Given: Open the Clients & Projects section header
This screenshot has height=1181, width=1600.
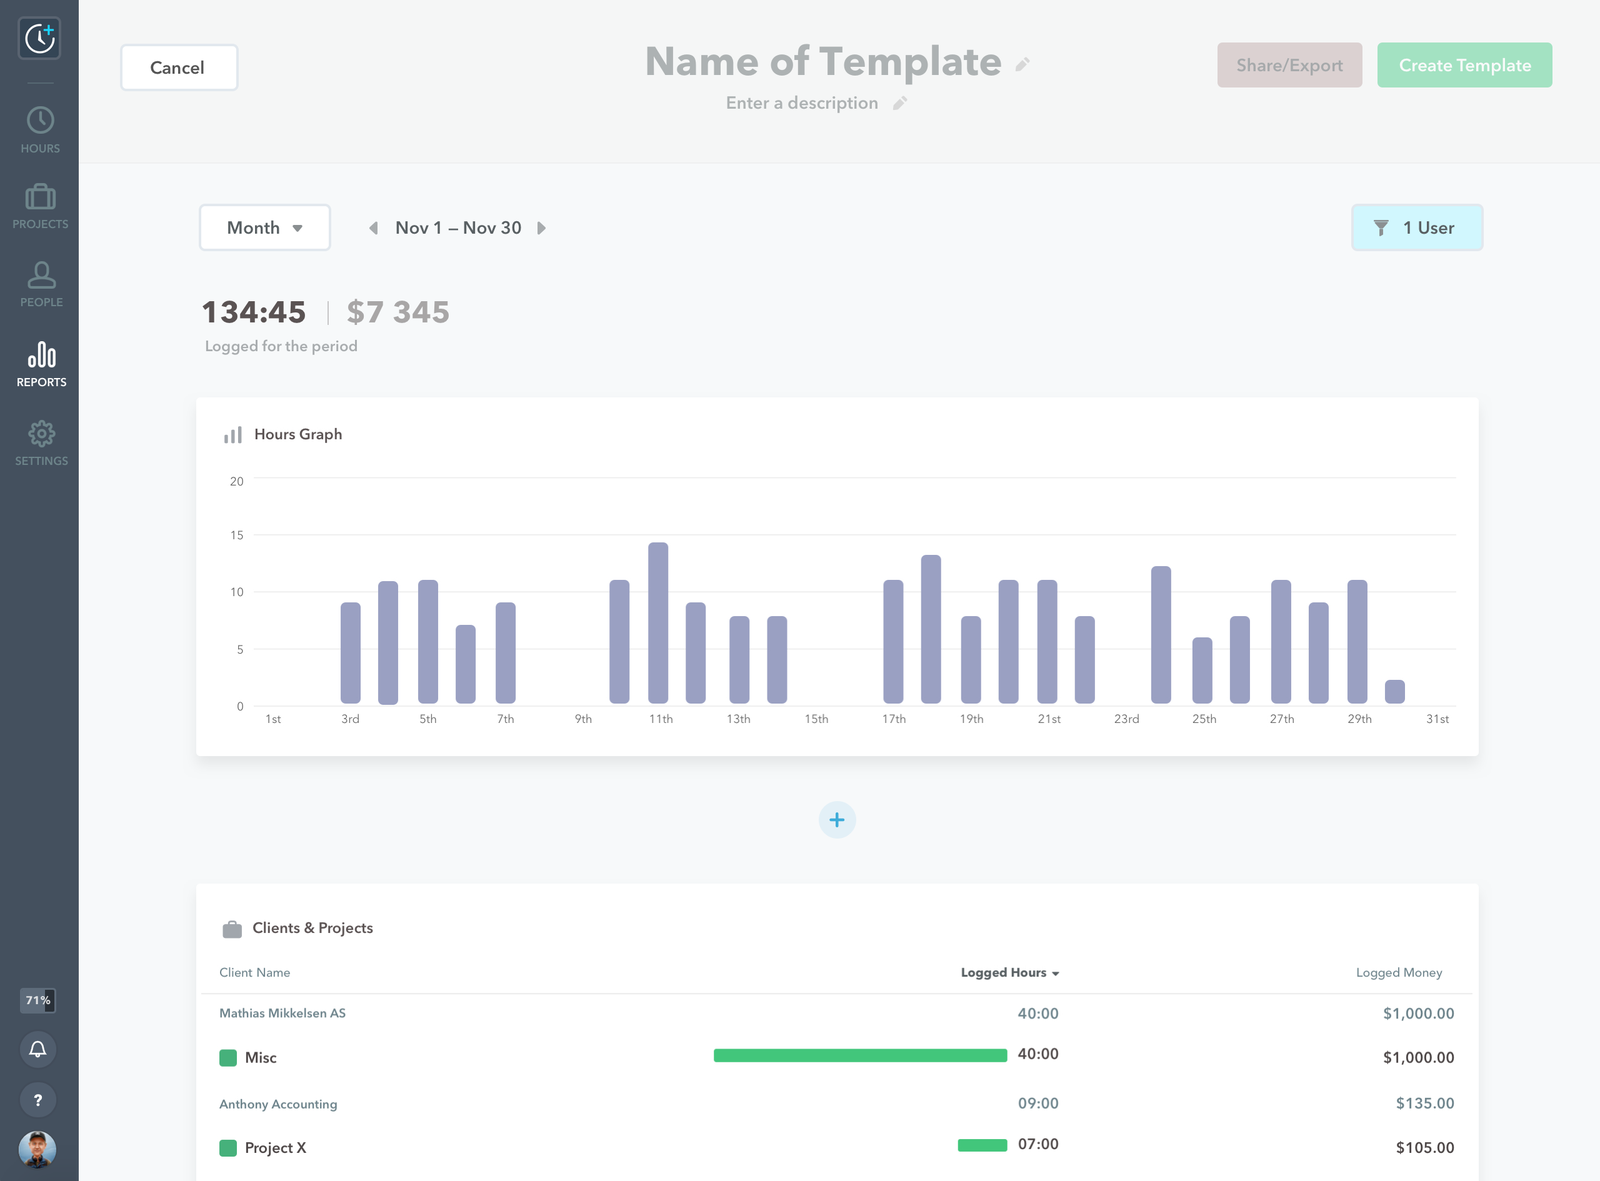Looking at the screenshot, I should coord(313,928).
